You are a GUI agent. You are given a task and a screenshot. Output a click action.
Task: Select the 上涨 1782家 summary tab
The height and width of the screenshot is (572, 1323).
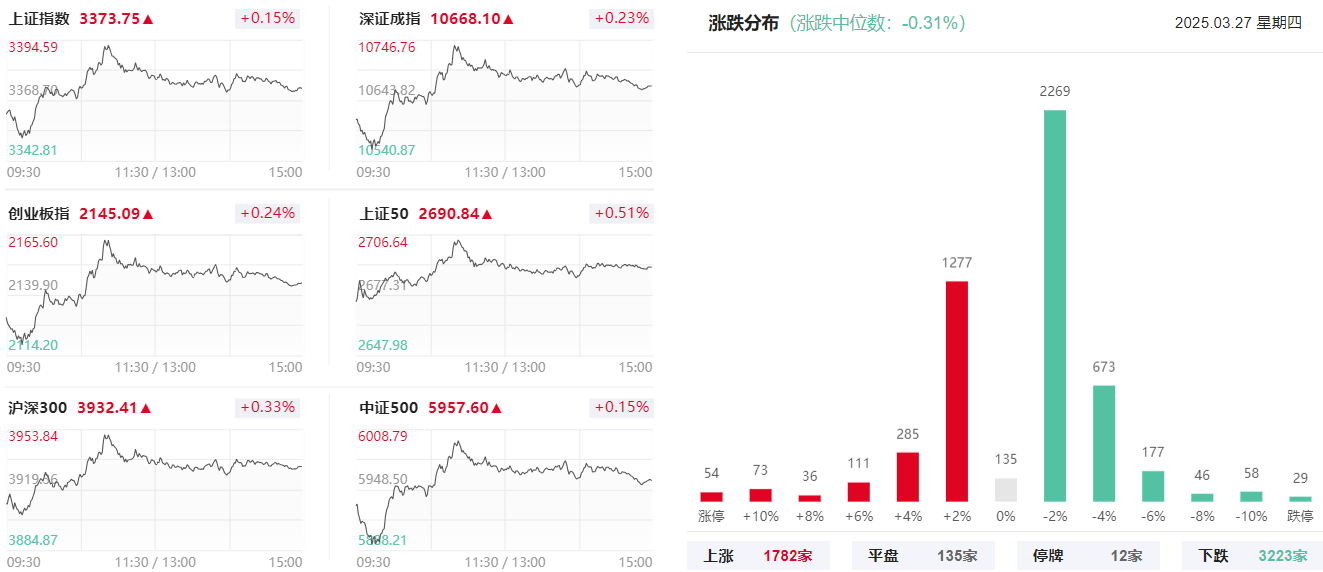(758, 556)
